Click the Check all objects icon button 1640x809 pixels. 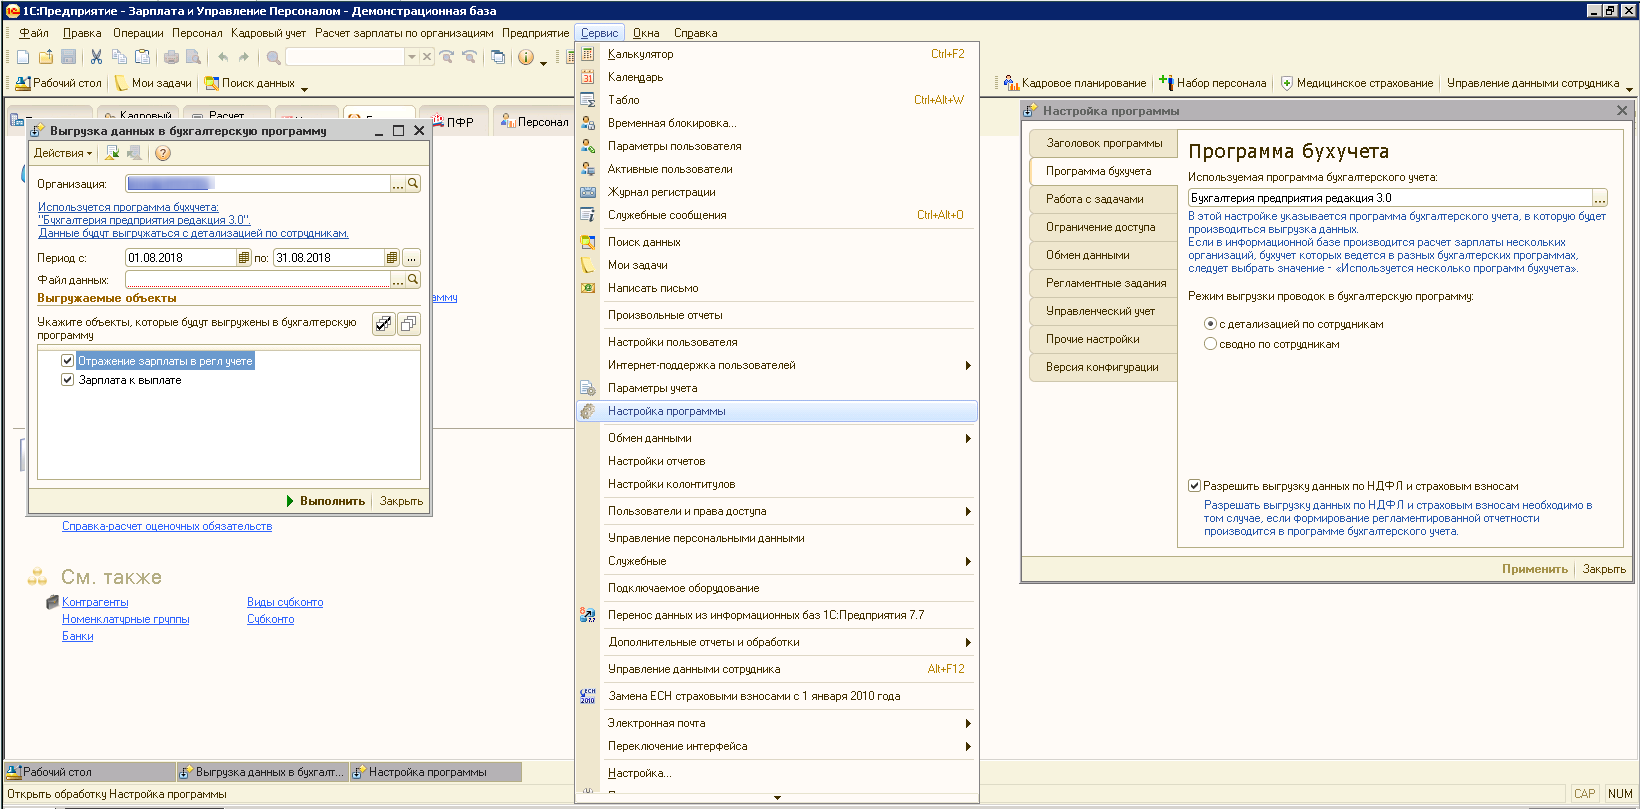pyautogui.click(x=384, y=323)
